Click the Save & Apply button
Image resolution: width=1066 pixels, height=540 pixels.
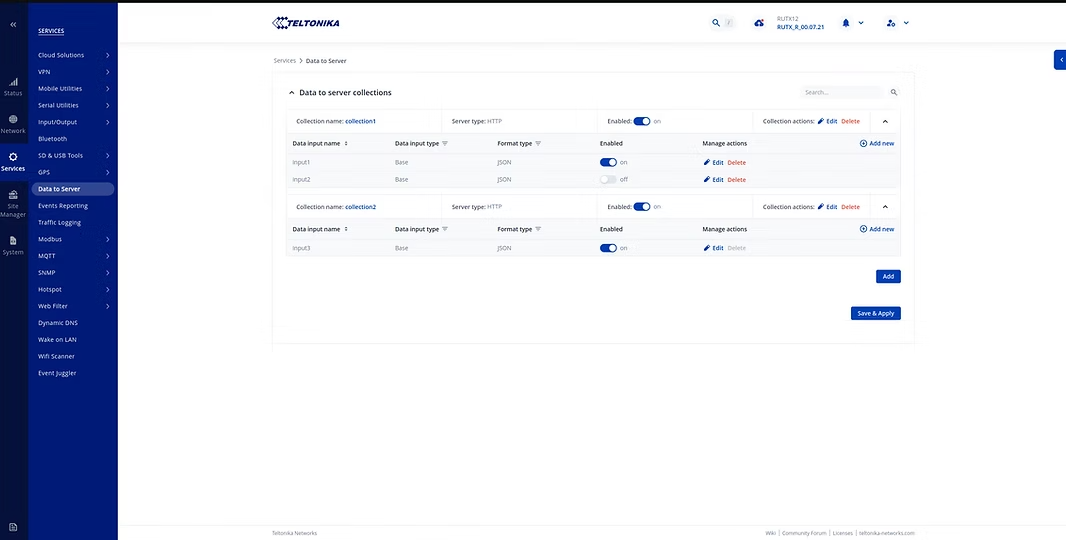coord(875,313)
